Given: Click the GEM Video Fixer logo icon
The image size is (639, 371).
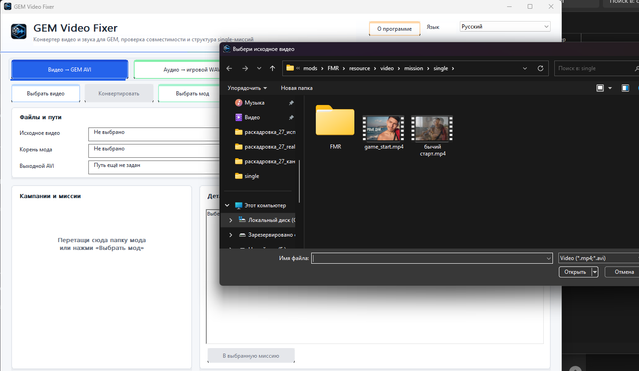Looking at the screenshot, I should 19,31.
